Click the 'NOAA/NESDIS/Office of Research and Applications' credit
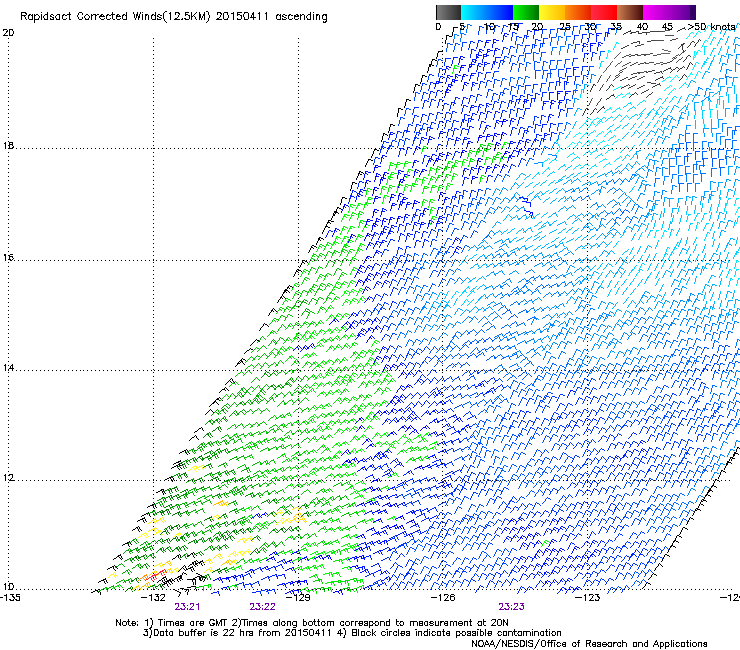Viewport: 740px width, 650px height. coord(589,643)
